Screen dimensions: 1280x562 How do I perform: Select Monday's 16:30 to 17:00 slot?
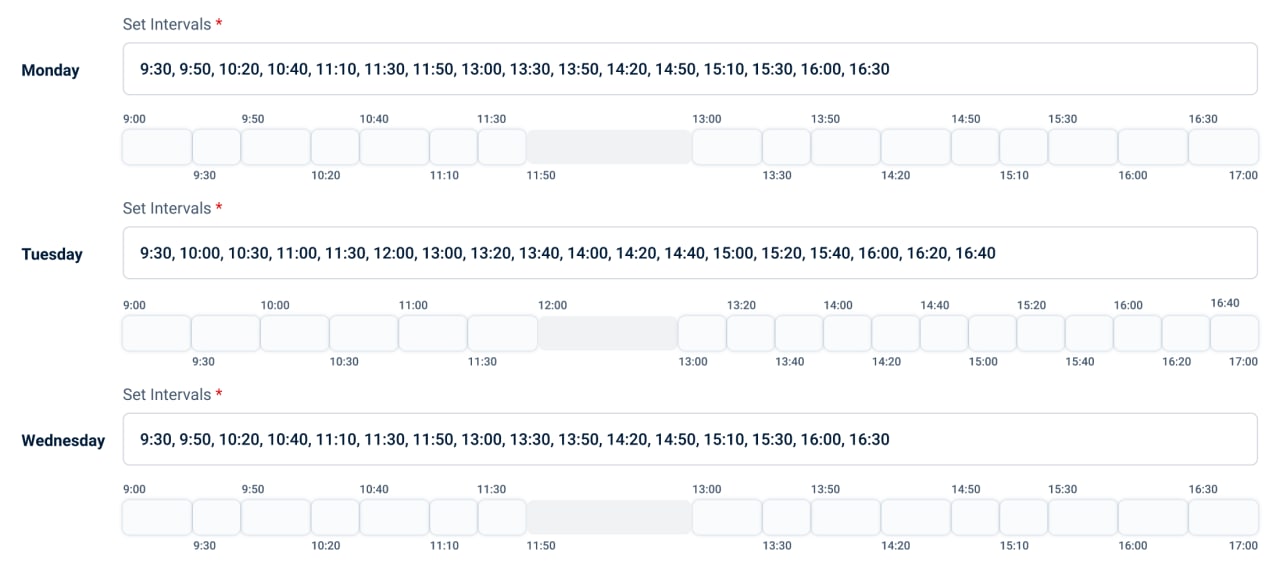click(1223, 147)
